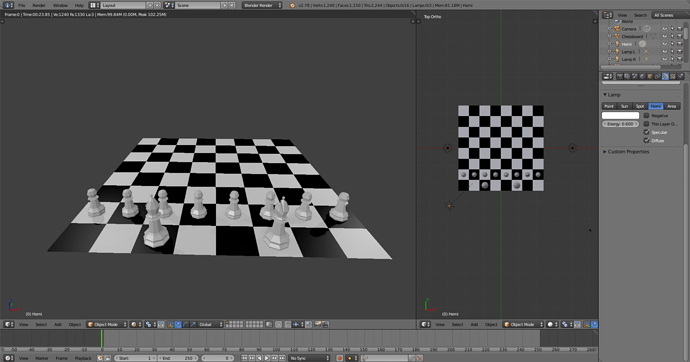
Task: Open the timeline Marker menu
Action: [x=42, y=358]
